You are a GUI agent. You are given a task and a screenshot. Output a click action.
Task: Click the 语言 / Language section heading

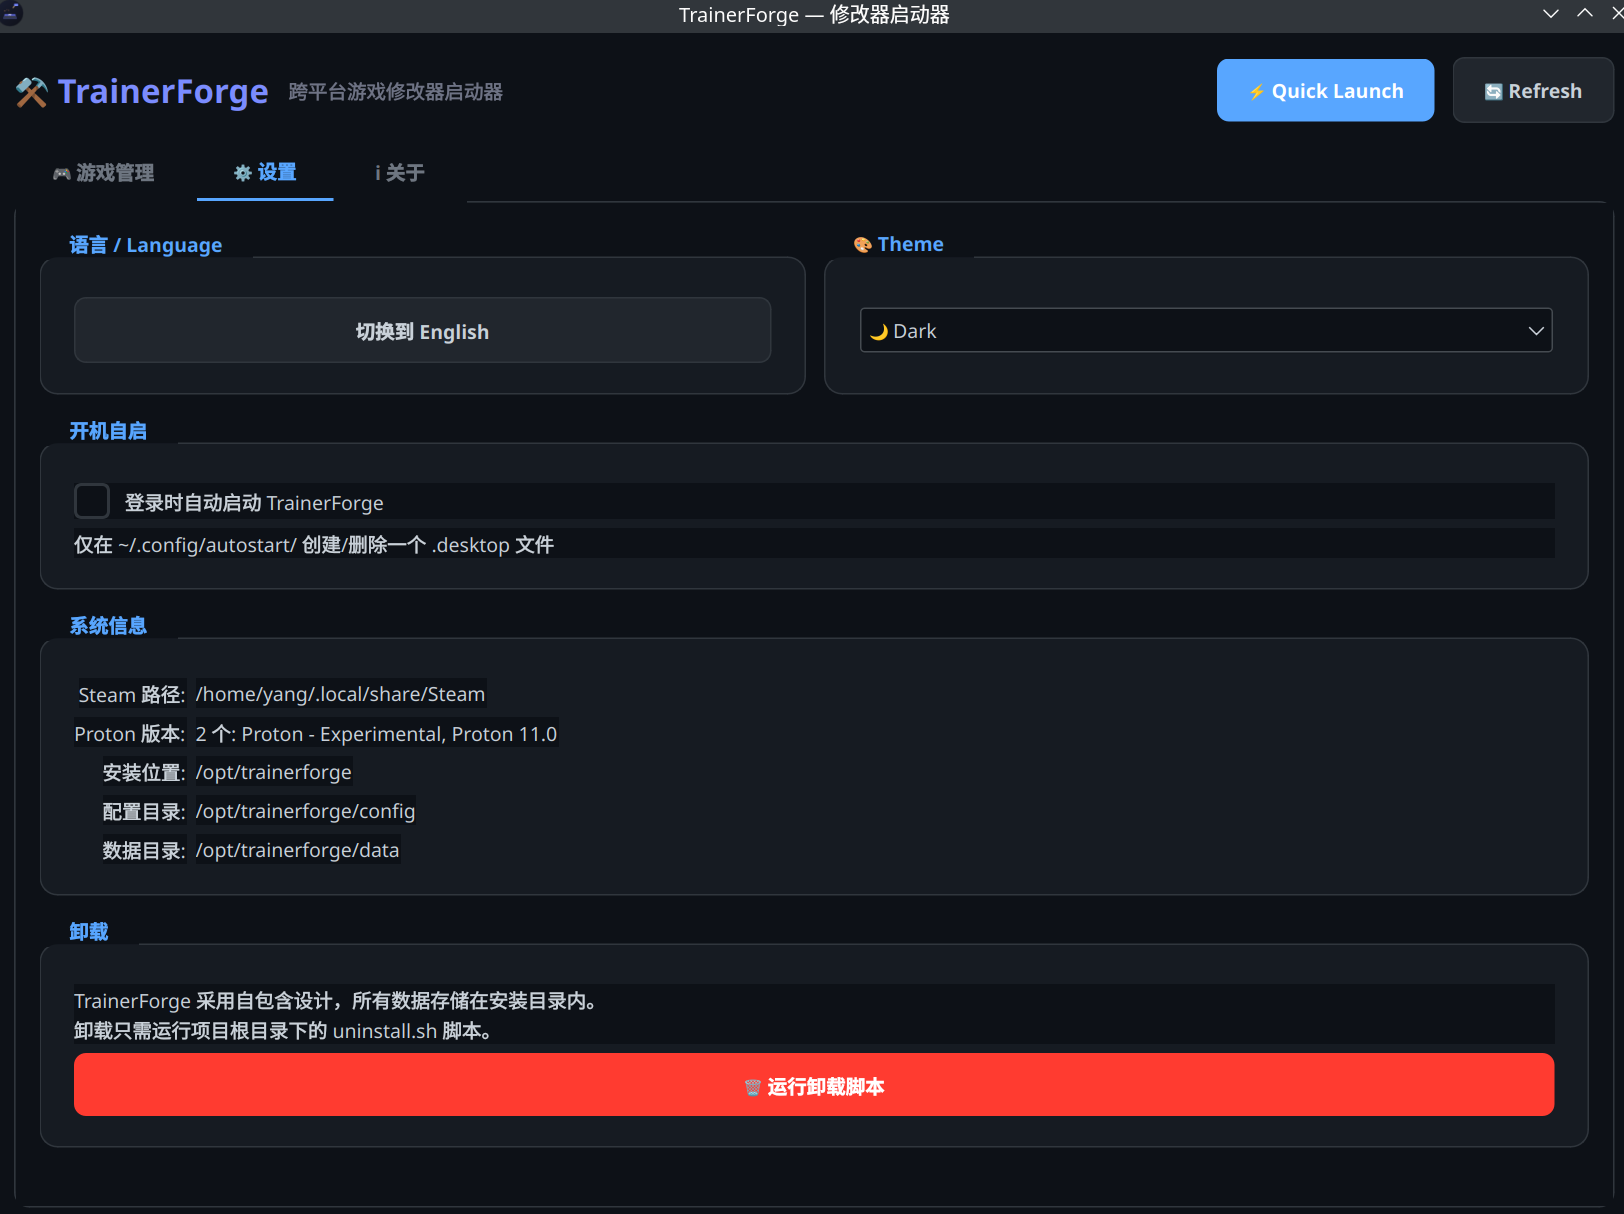click(146, 245)
